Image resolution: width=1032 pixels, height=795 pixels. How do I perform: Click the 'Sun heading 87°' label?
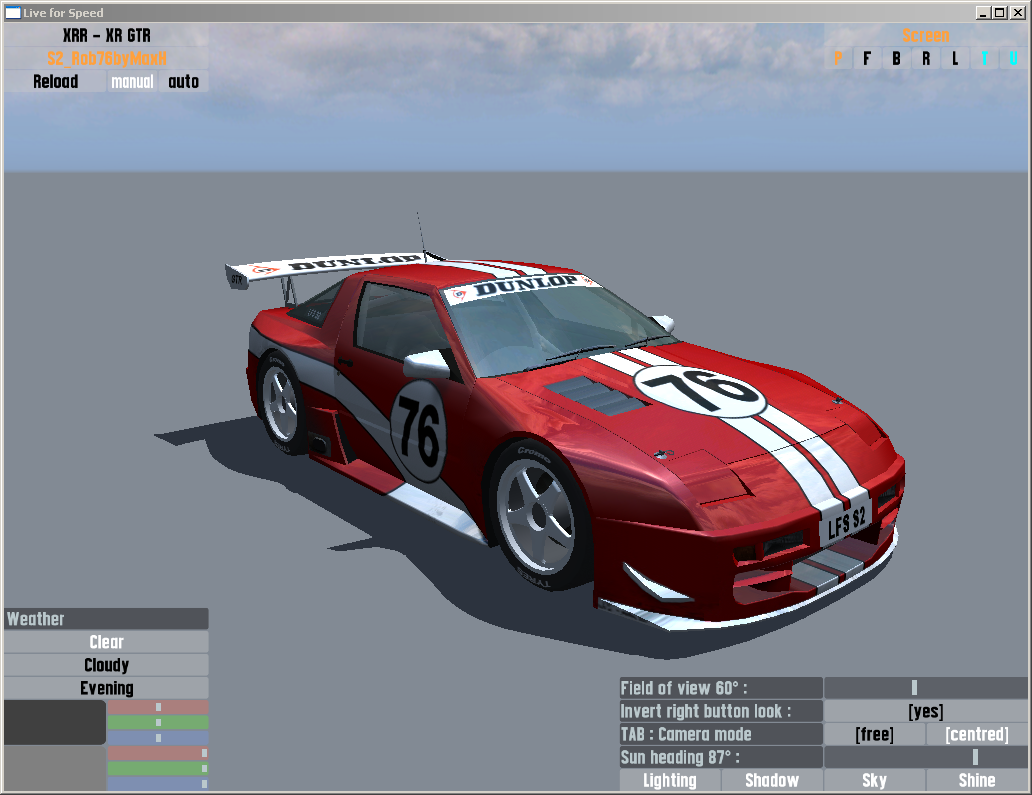[721, 757]
